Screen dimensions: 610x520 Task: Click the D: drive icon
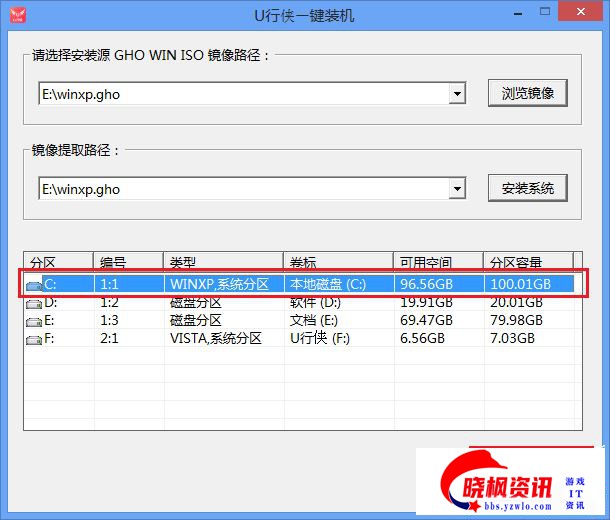click(x=35, y=303)
